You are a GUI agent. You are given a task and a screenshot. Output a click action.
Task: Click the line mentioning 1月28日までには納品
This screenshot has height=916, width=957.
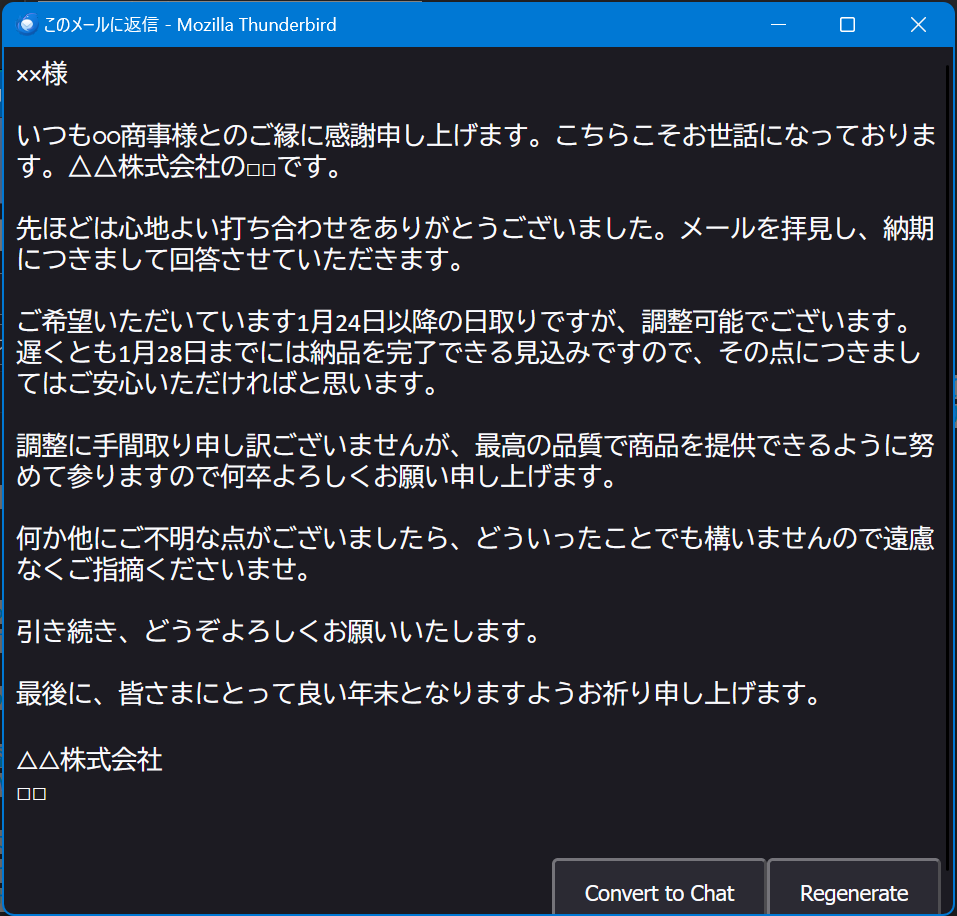tap(468, 352)
